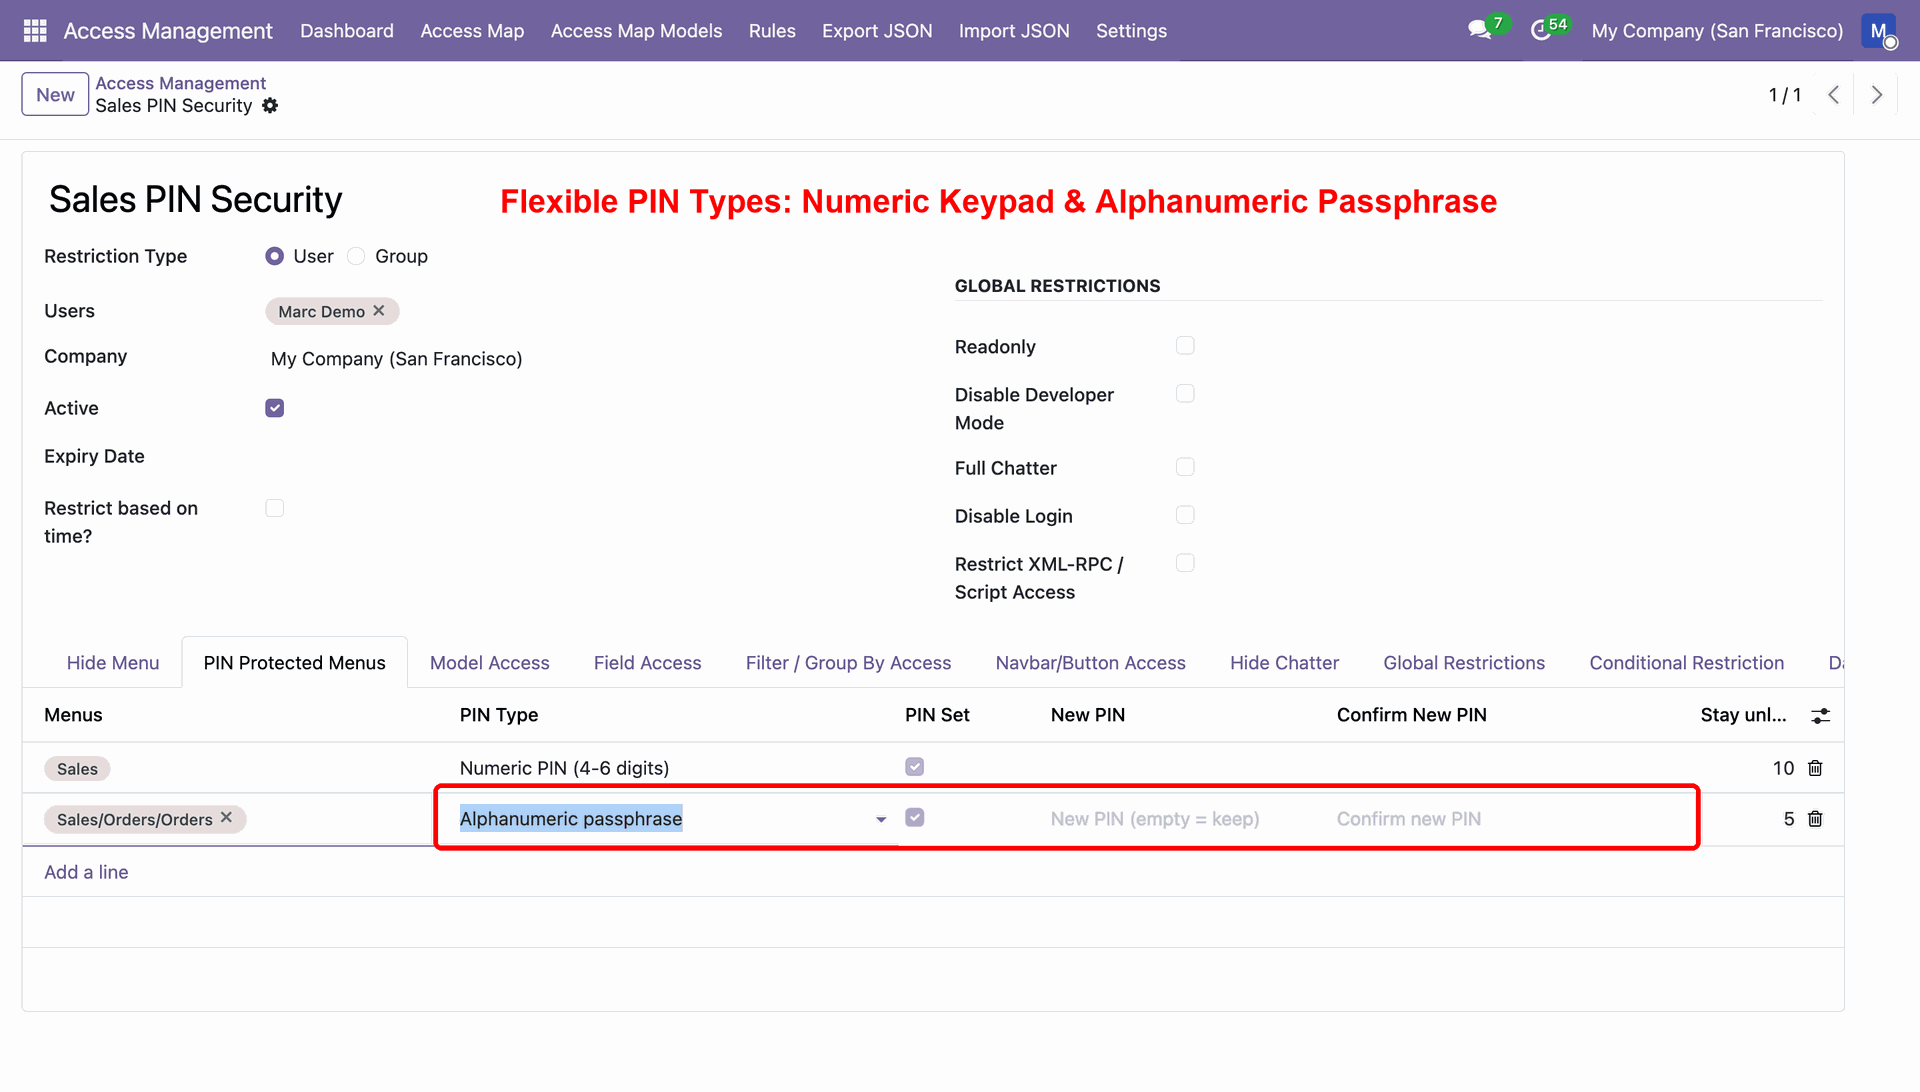Remove Sales/Orders/Orders menu tag
The width and height of the screenshot is (1920, 1092).
tap(227, 818)
